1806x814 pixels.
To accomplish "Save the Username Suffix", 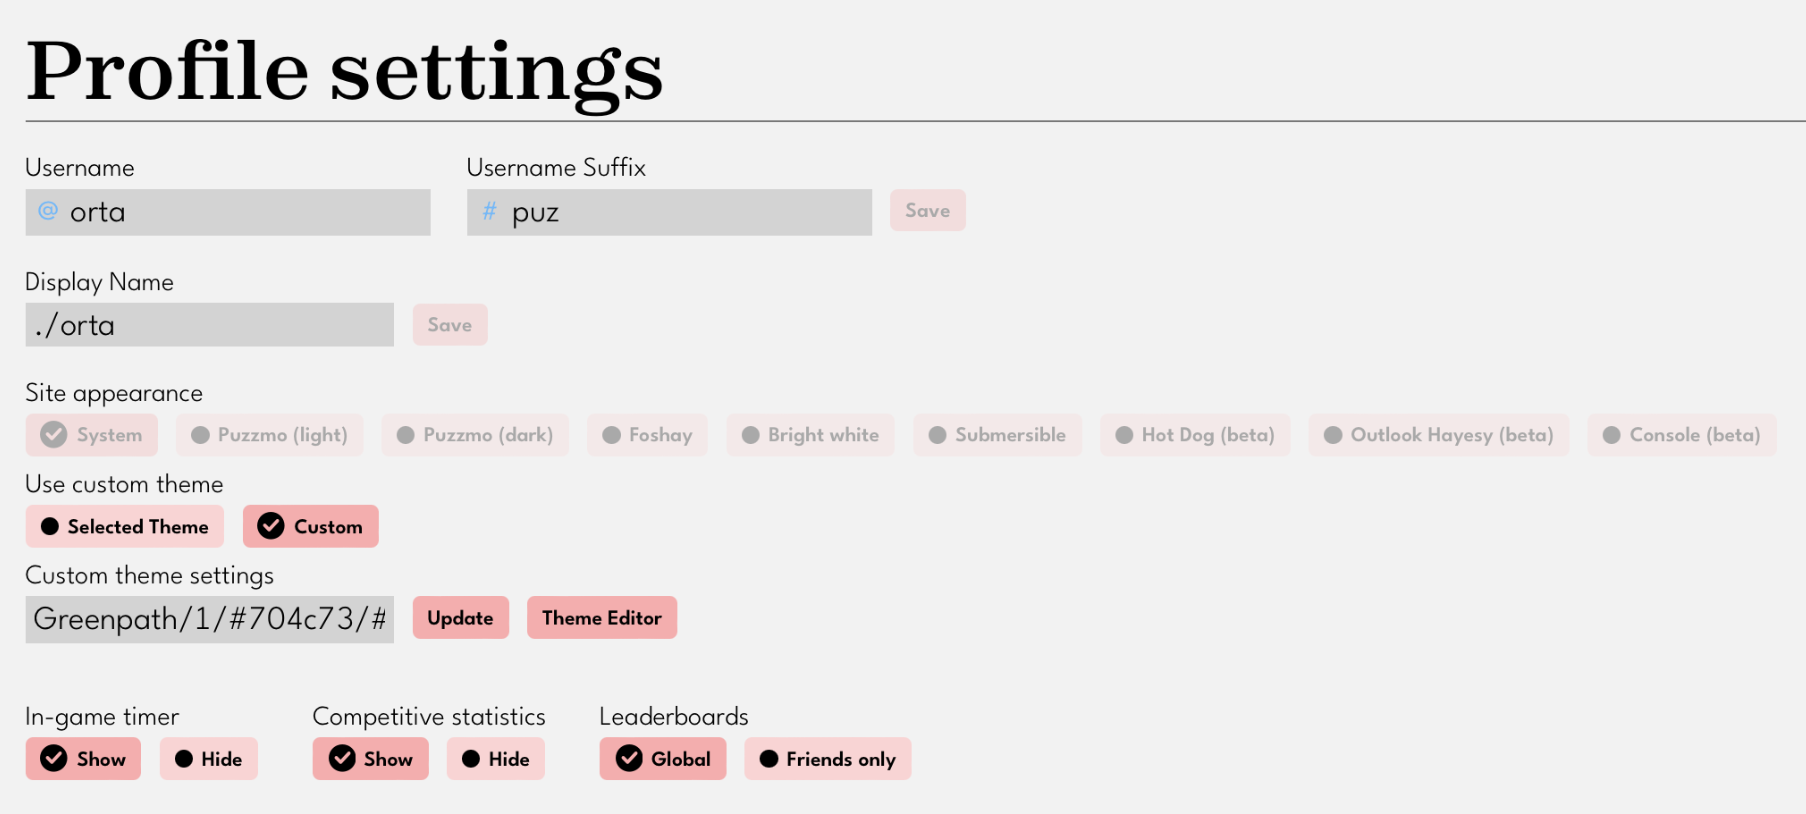I will pos(927,210).
